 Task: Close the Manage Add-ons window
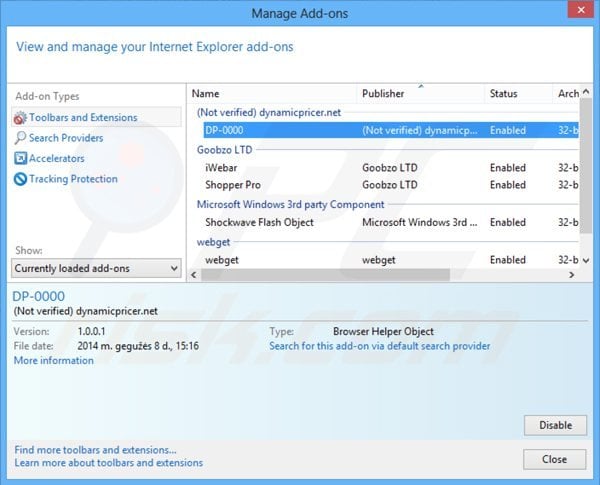(580, 10)
